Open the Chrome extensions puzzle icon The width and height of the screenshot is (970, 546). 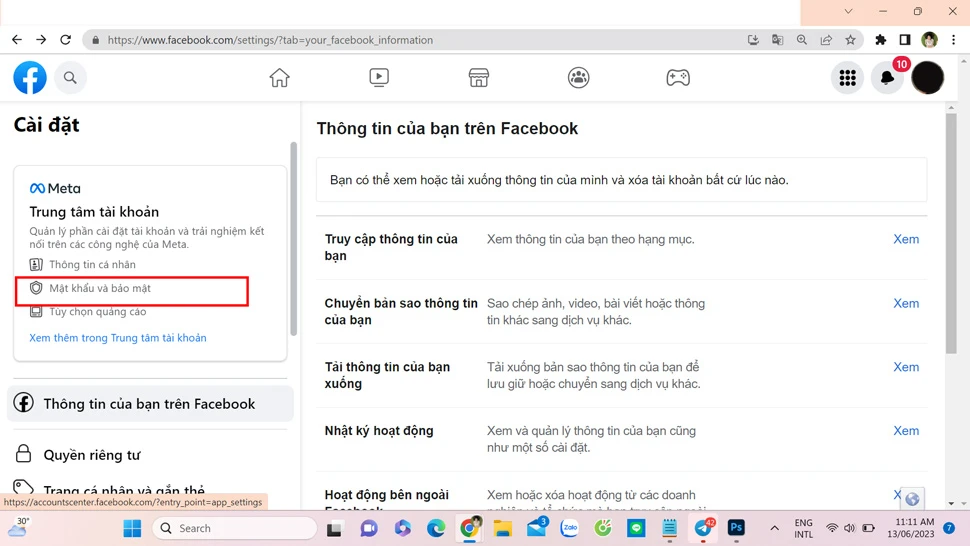(x=880, y=40)
